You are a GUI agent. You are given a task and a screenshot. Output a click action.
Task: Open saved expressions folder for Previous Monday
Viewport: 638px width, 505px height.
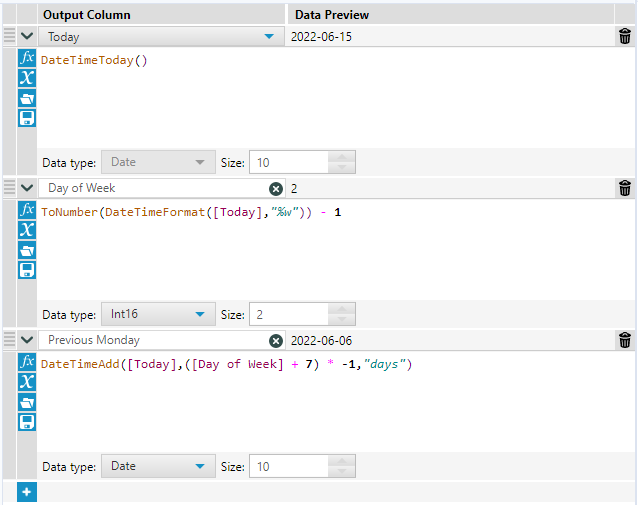[27, 402]
